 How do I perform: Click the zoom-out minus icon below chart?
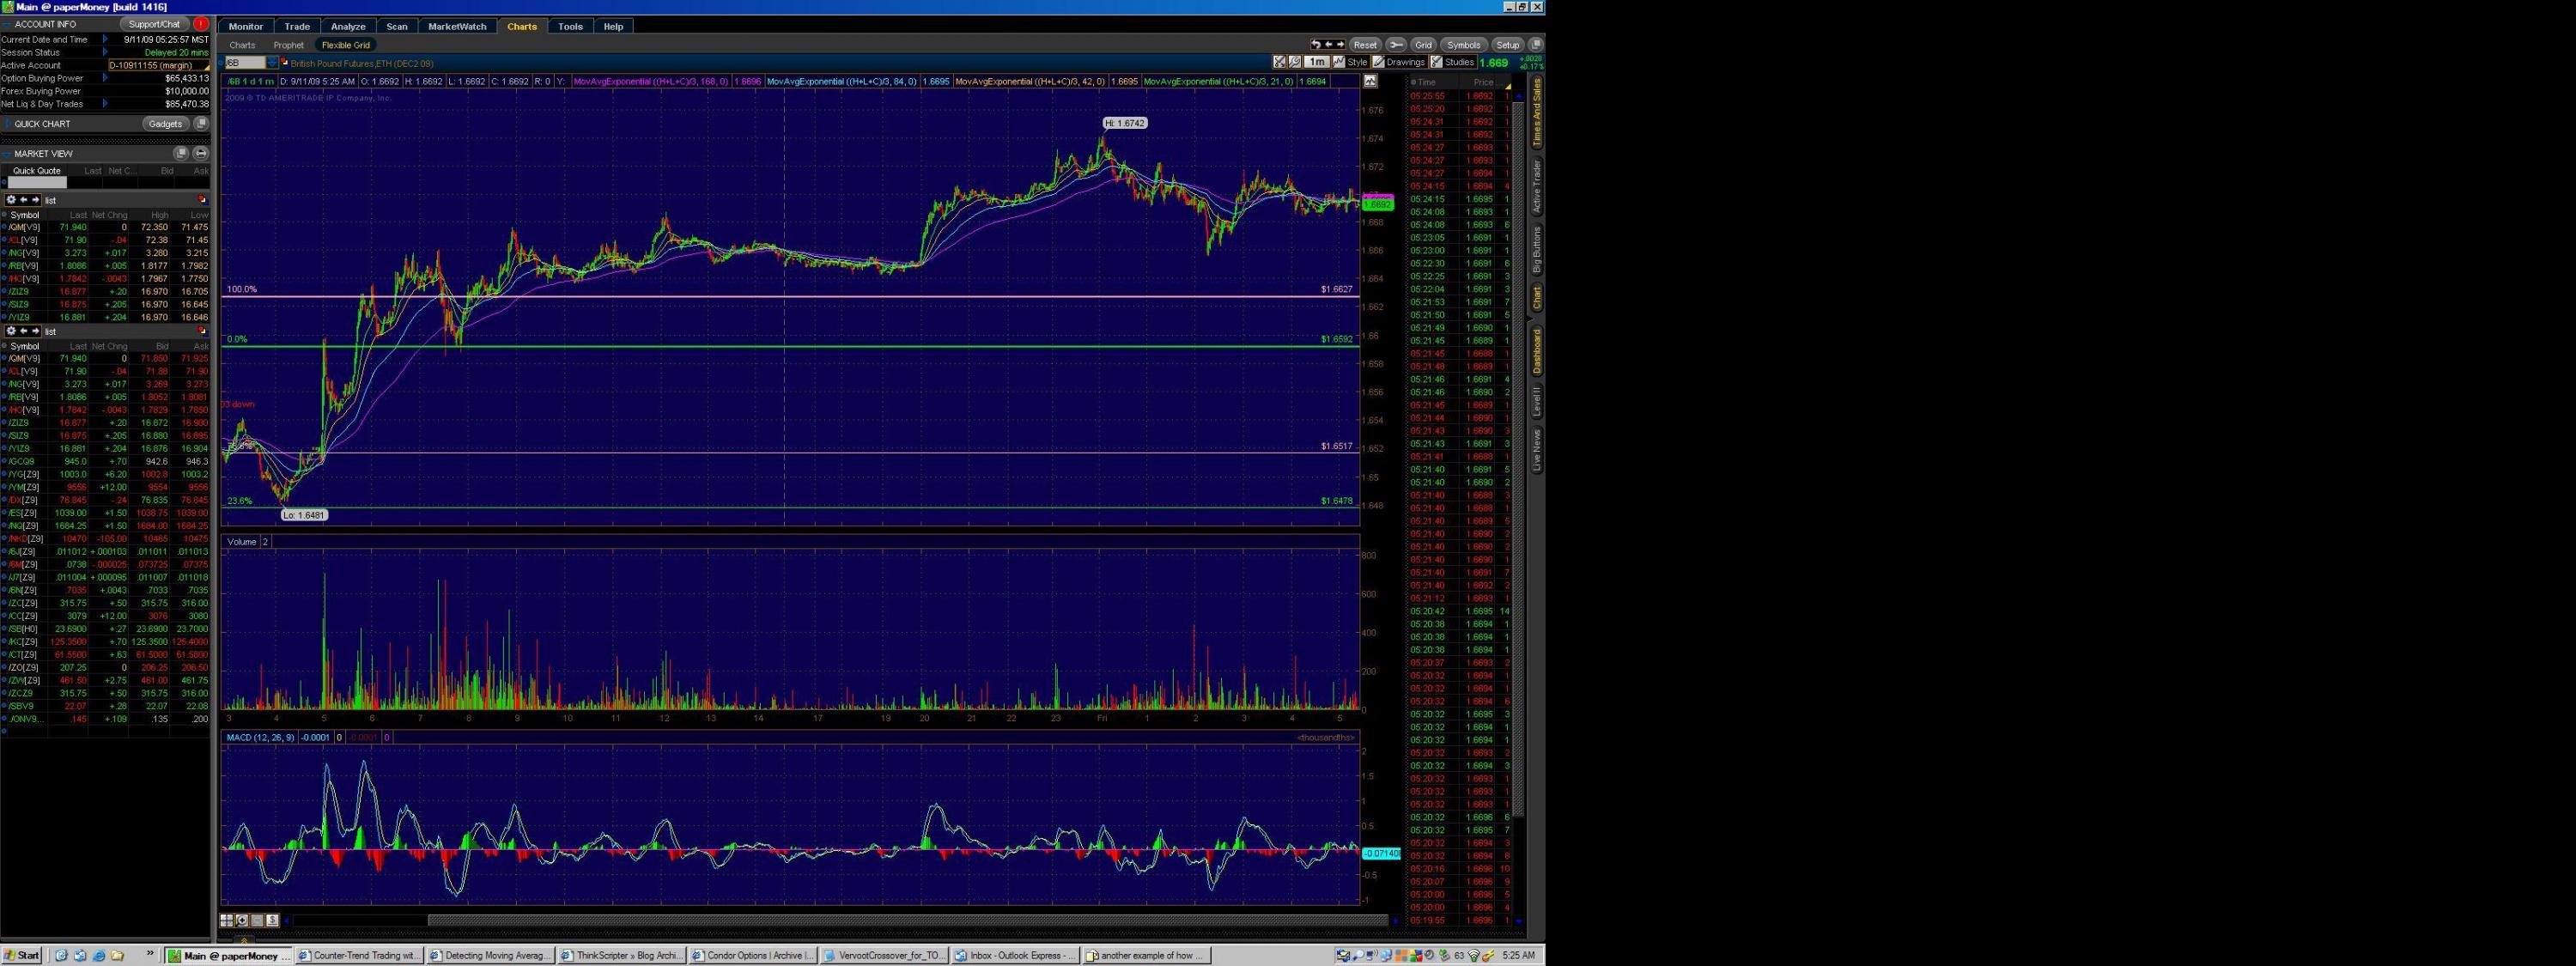click(x=257, y=920)
